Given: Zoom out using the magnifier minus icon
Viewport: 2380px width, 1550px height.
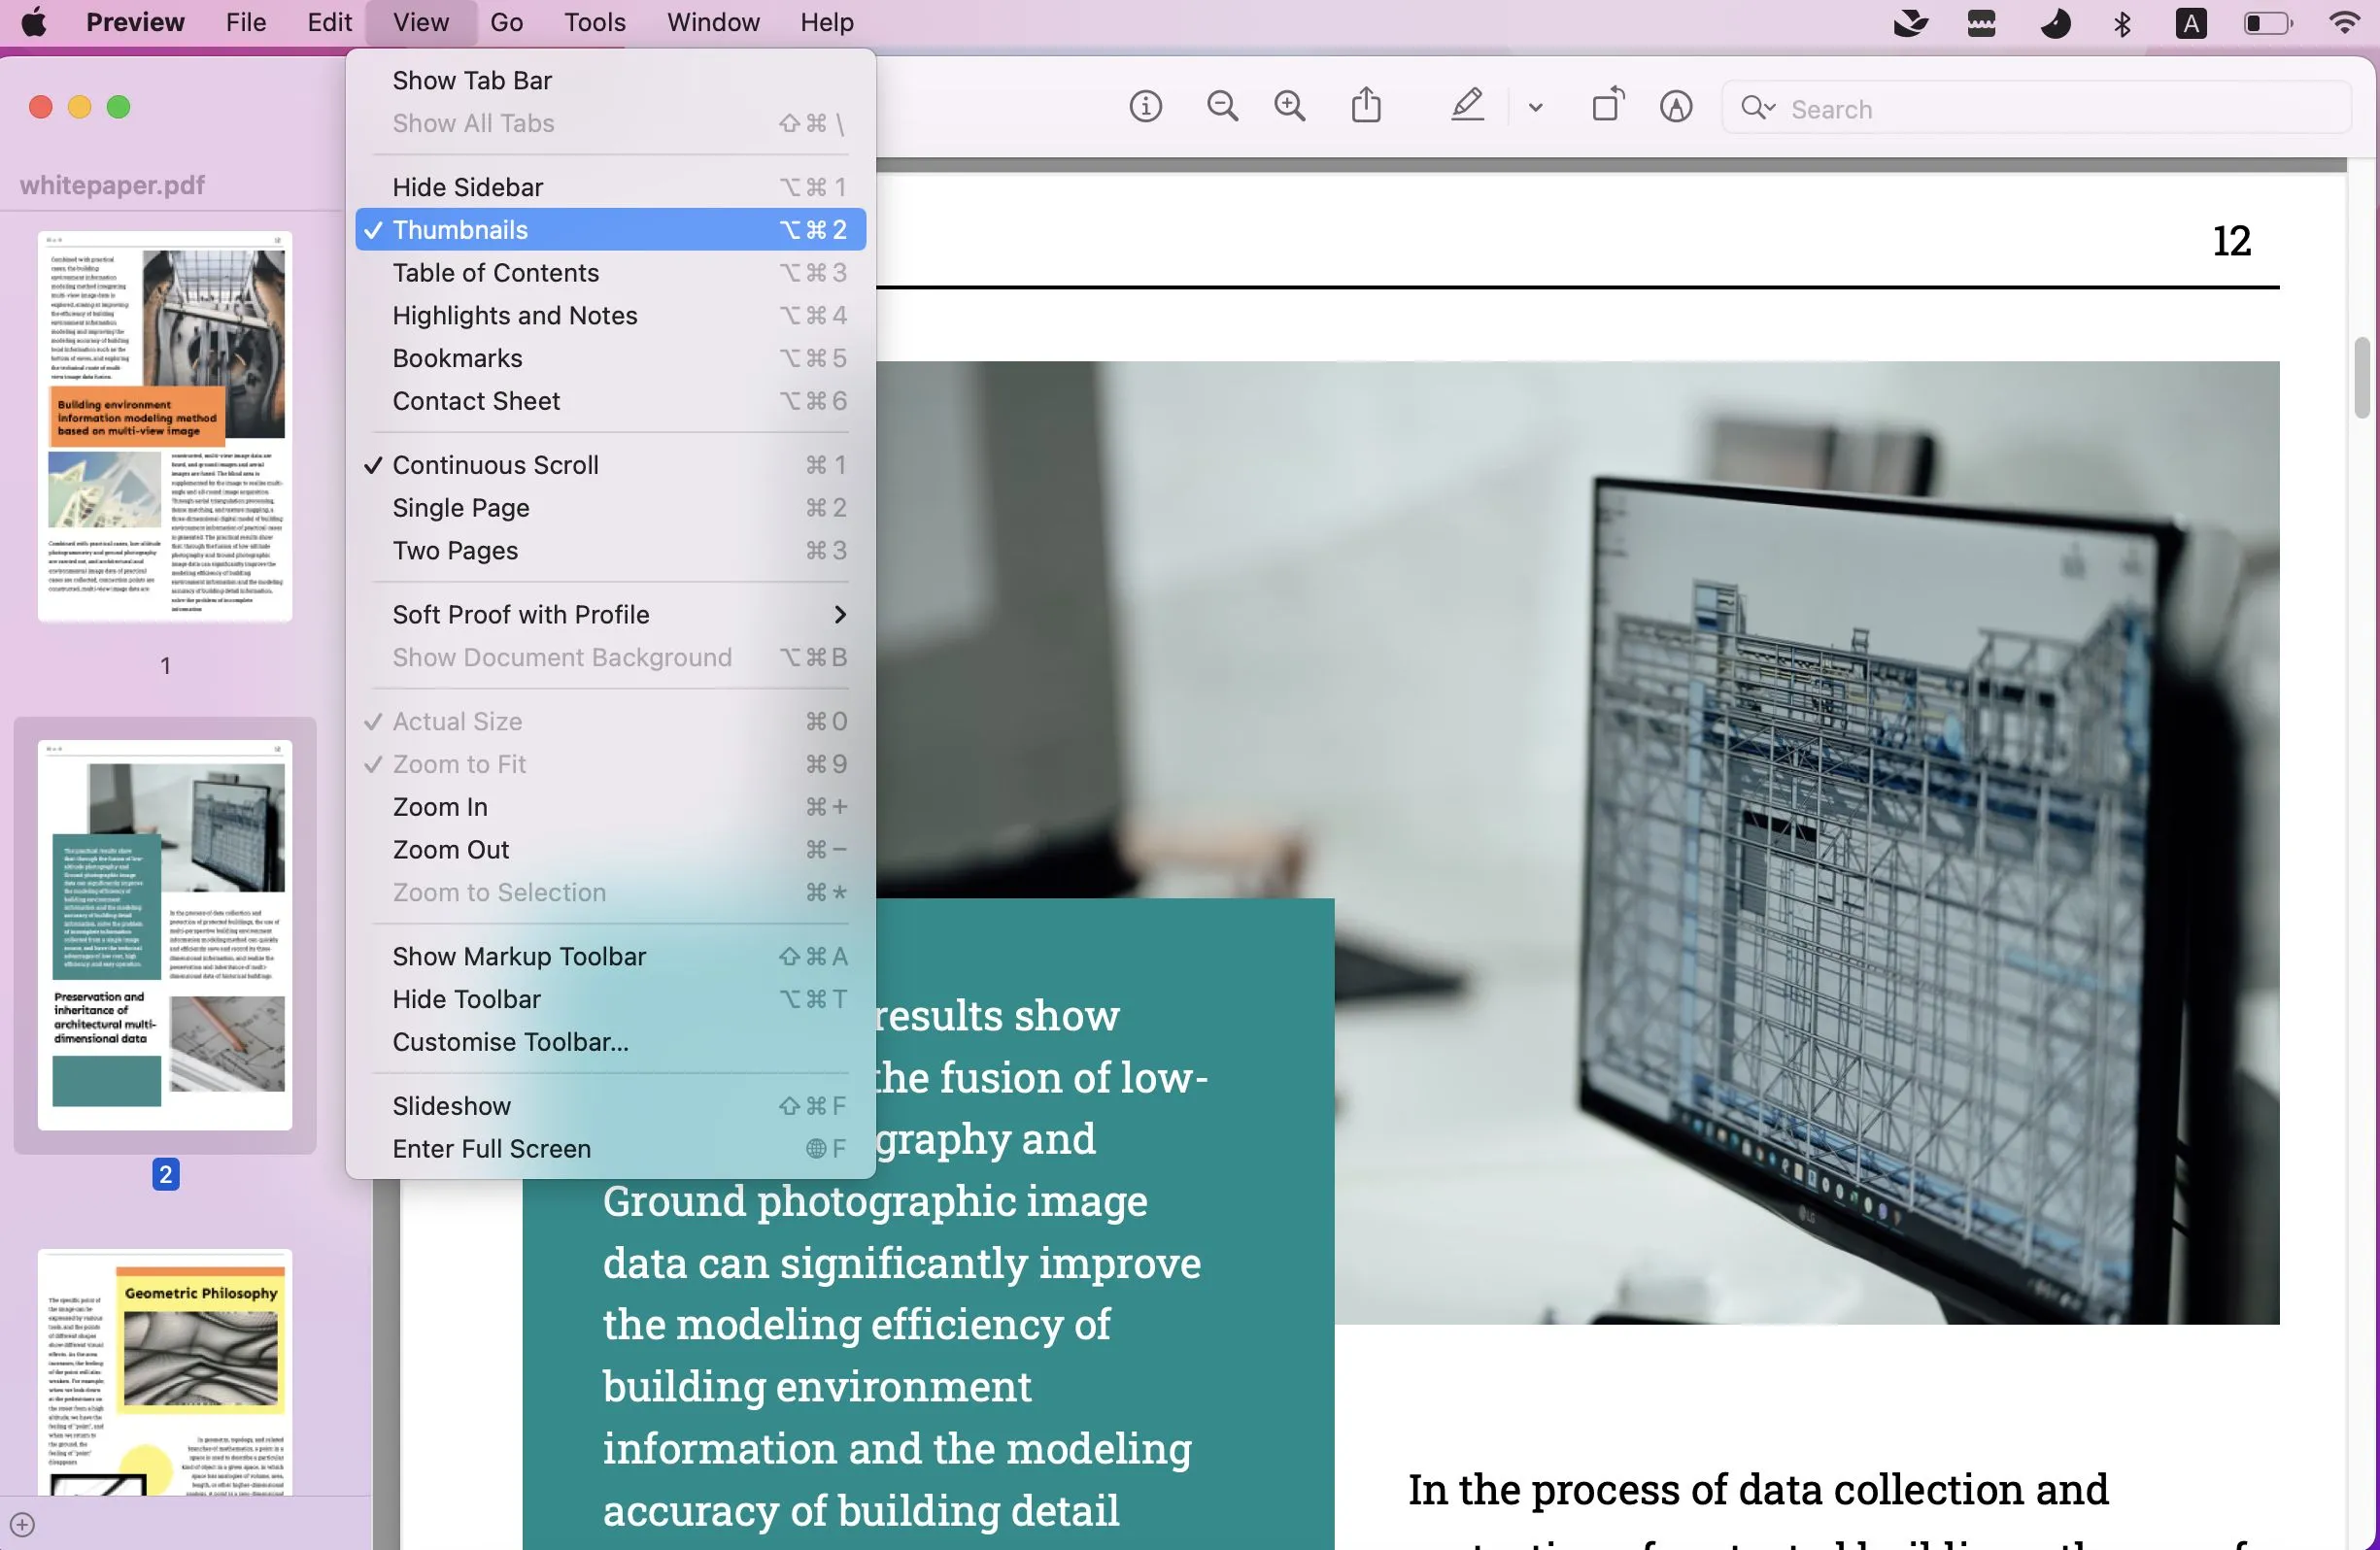Looking at the screenshot, I should coord(1222,107).
